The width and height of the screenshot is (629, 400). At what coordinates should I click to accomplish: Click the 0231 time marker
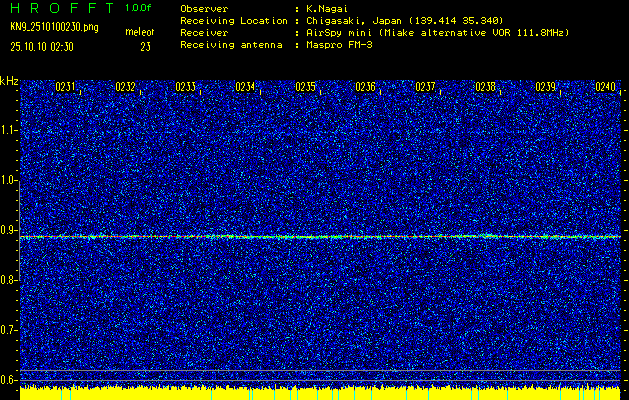(65, 87)
